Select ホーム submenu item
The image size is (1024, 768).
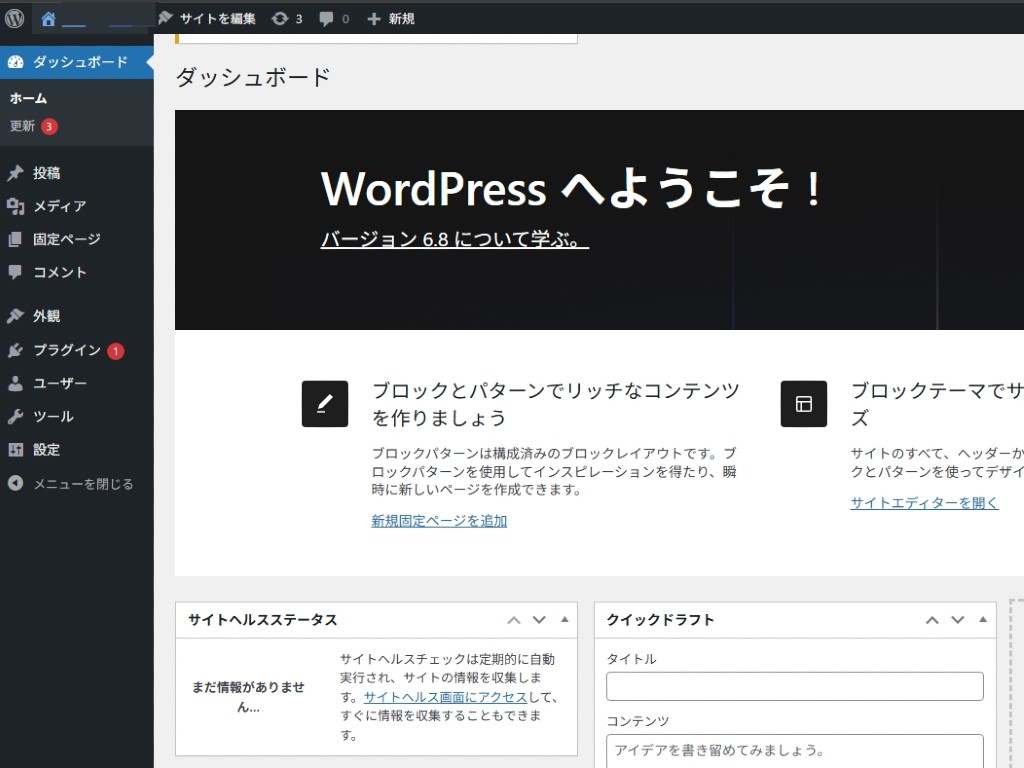28,99
